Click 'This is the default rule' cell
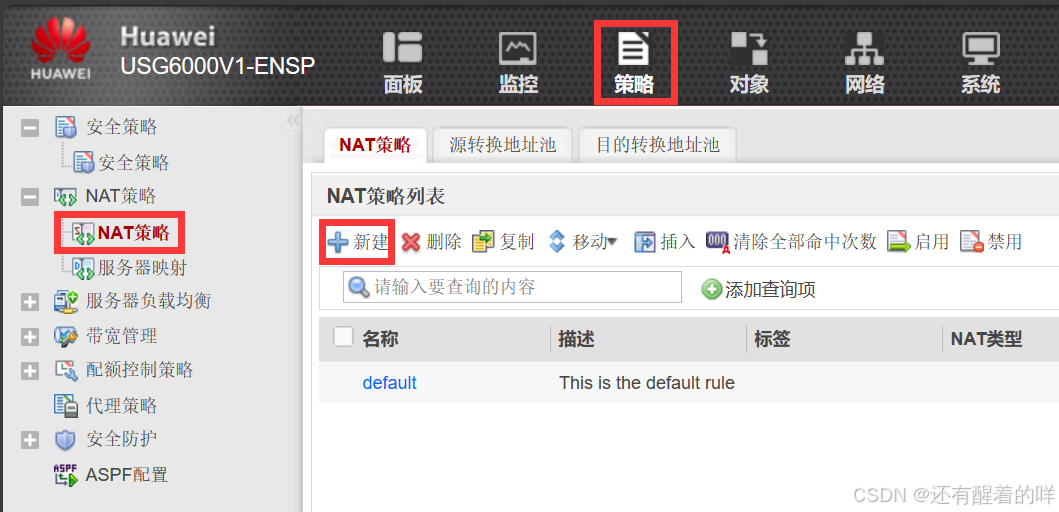The image size is (1059, 512). (647, 383)
